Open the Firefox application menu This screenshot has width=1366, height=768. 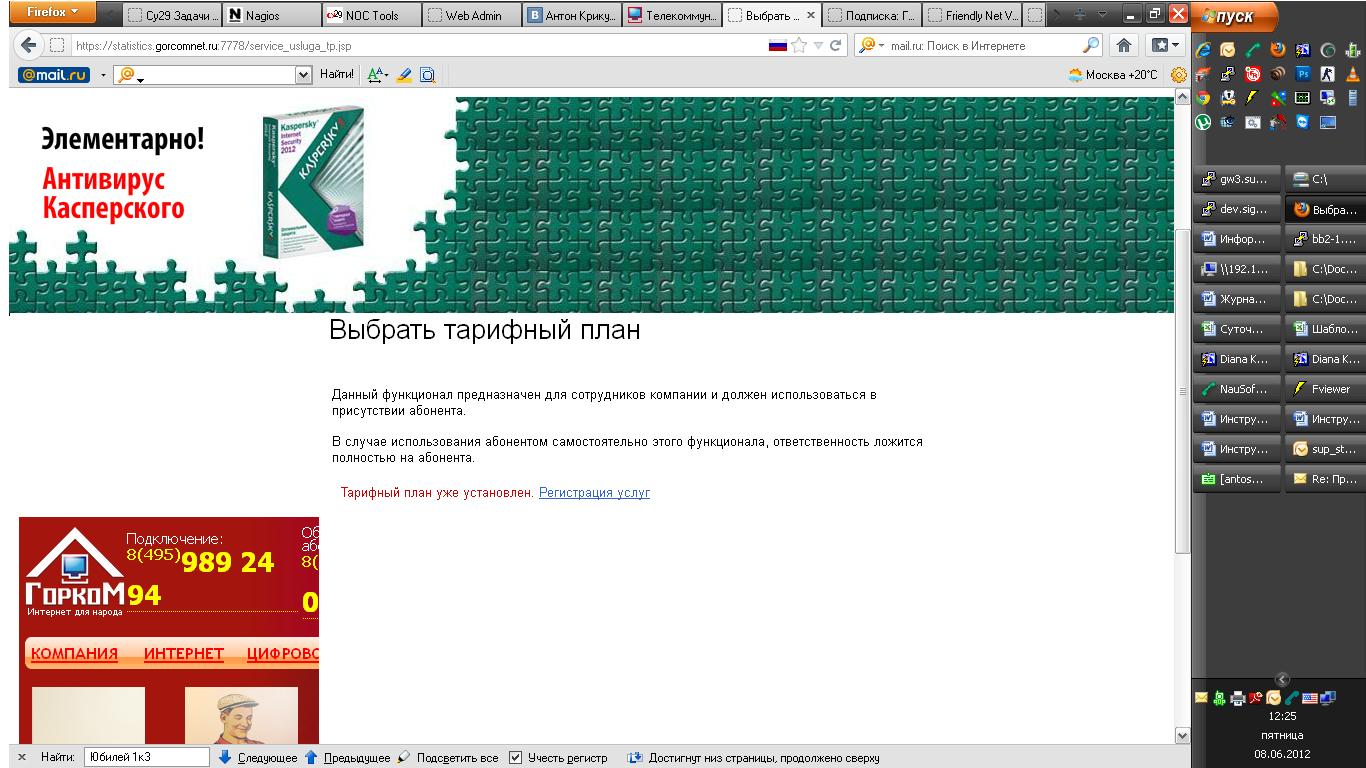point(53,13)
